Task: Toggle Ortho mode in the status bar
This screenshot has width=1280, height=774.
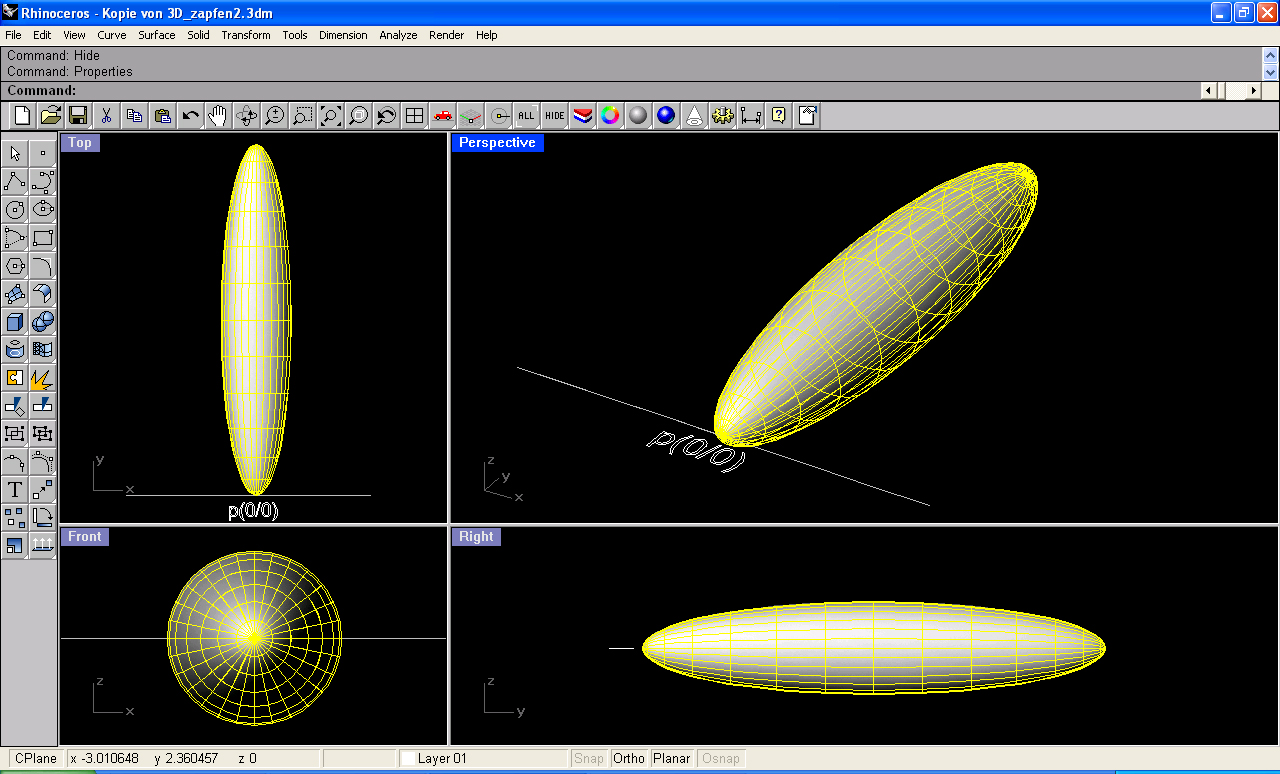Action: [x=629, y=759]
